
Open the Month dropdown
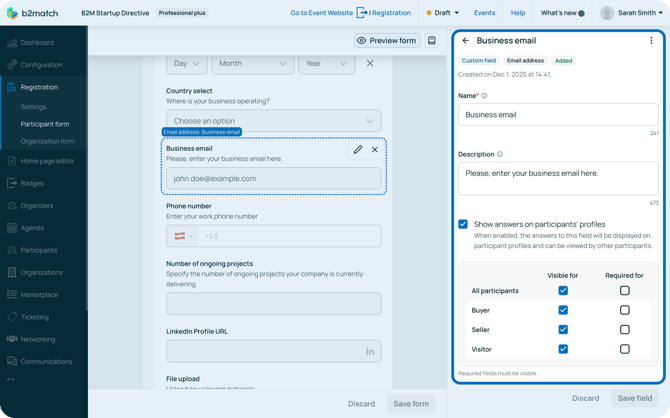coord(252,63)
